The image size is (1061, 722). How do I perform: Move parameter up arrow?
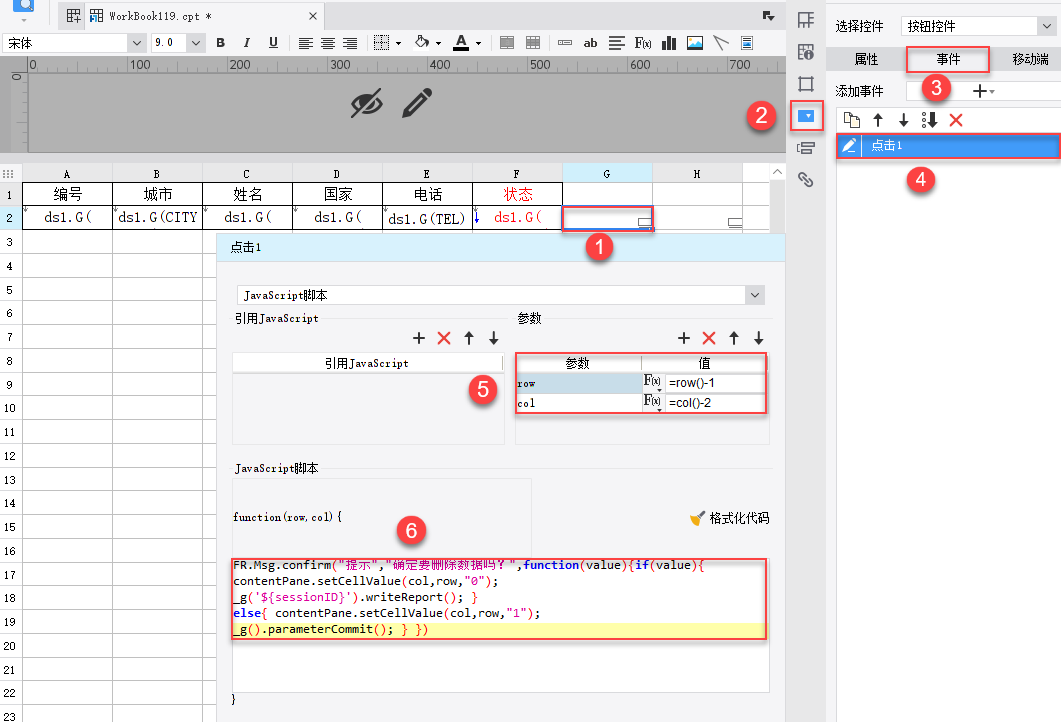coord(733,338)
